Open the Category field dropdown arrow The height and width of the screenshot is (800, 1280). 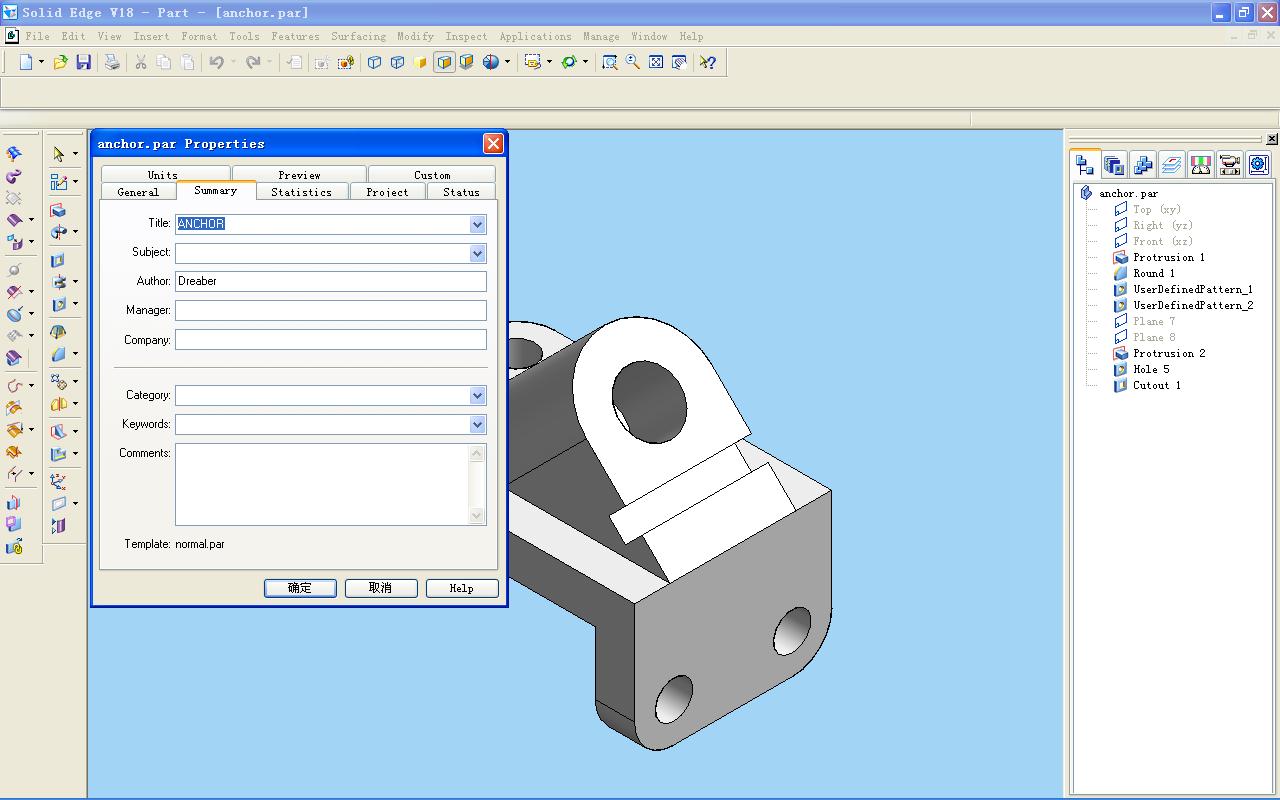click(x=477, y=395)
